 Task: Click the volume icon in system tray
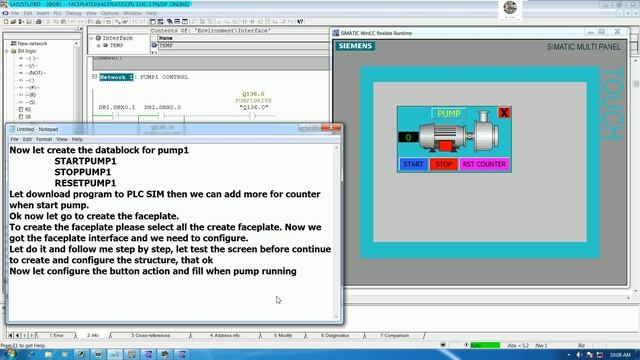point(580,355)
